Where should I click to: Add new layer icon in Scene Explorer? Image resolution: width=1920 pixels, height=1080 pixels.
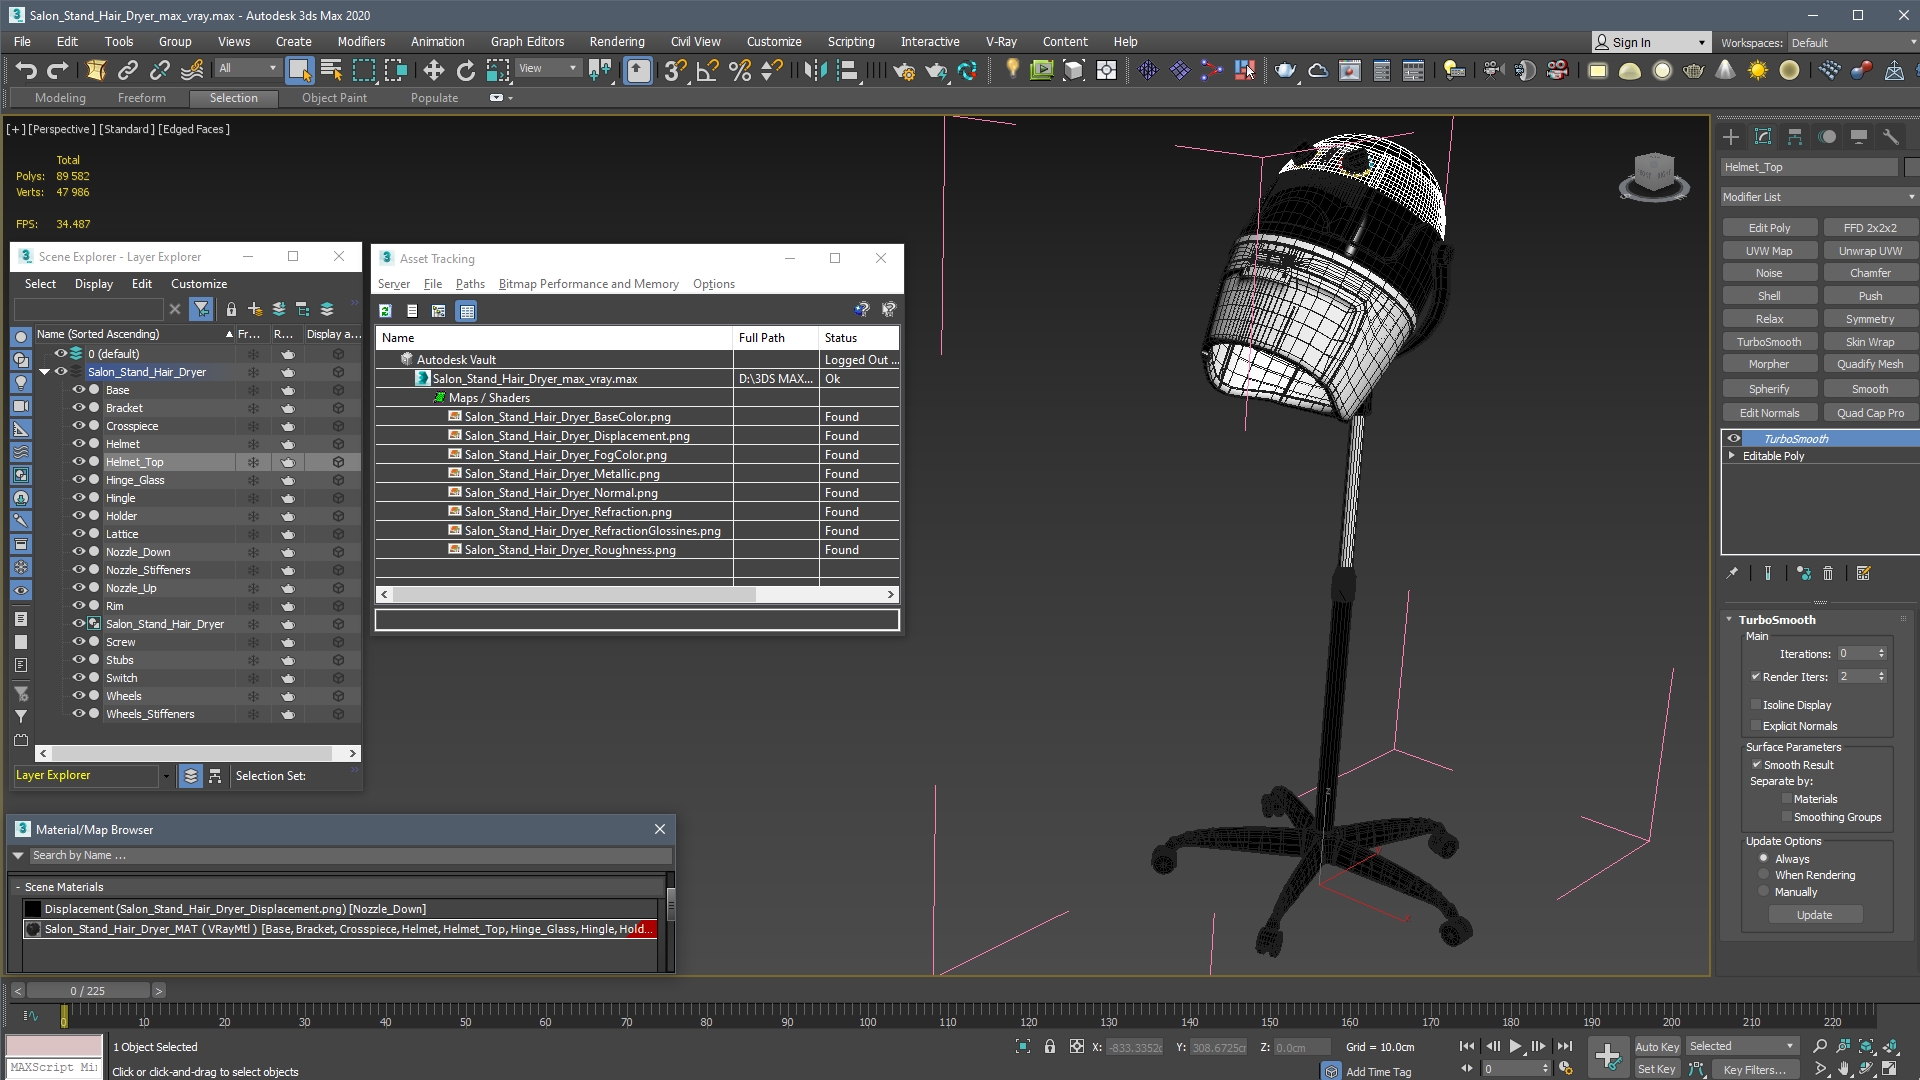click(255, 309)
